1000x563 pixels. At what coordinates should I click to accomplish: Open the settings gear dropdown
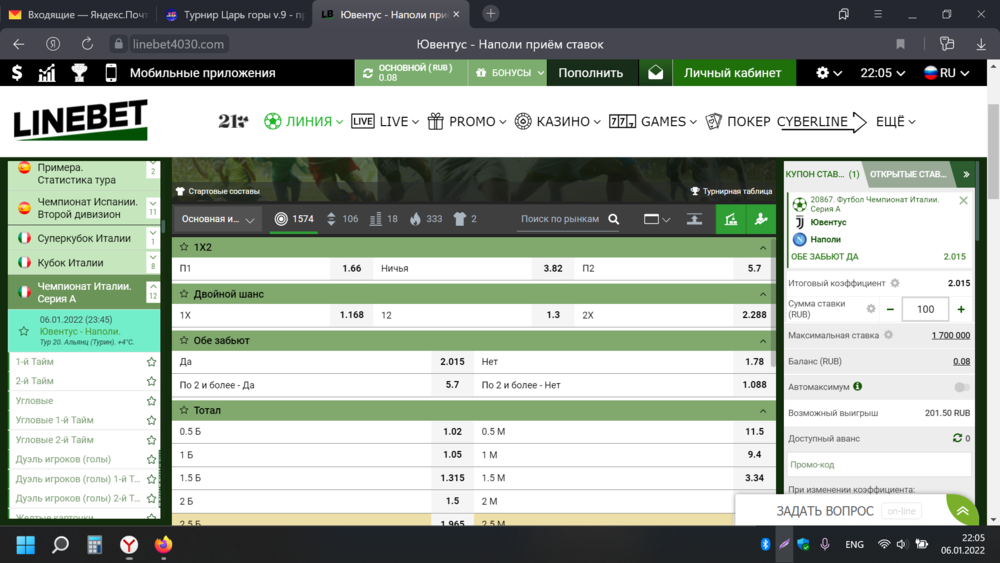coord(828,73)
